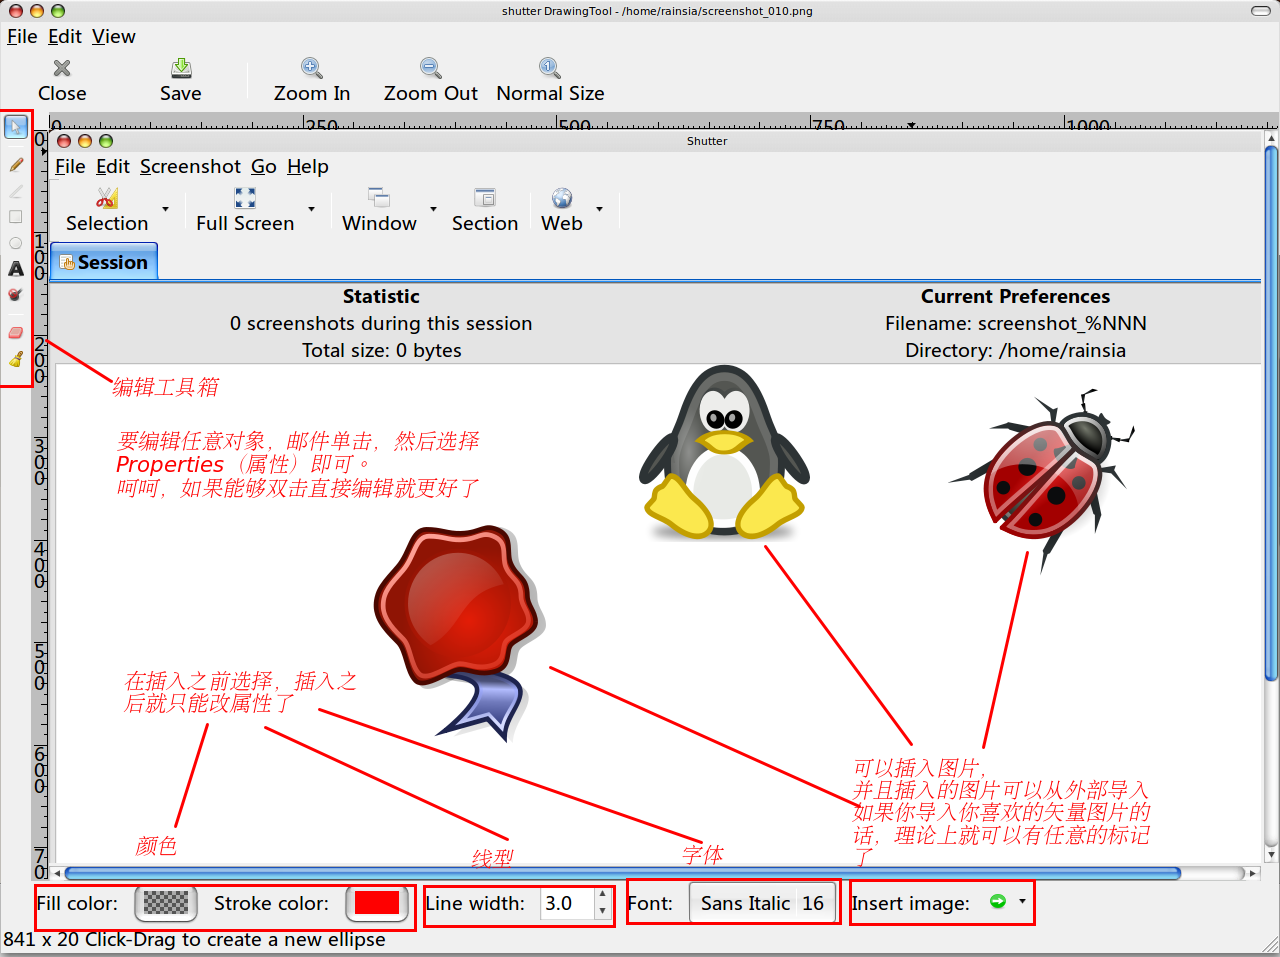1280x957 pixels.
Task: Click the broom icon to clear all
Action: point(16,359)
